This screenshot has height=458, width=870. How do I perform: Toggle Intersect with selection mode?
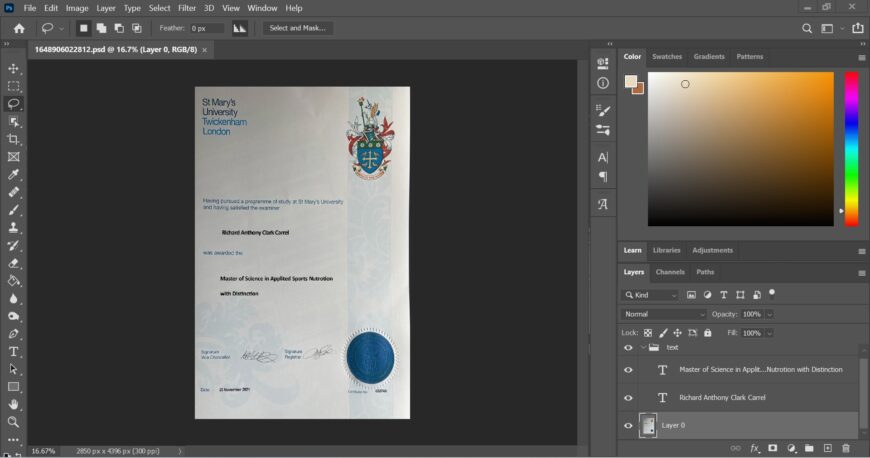tap(136, 28)
